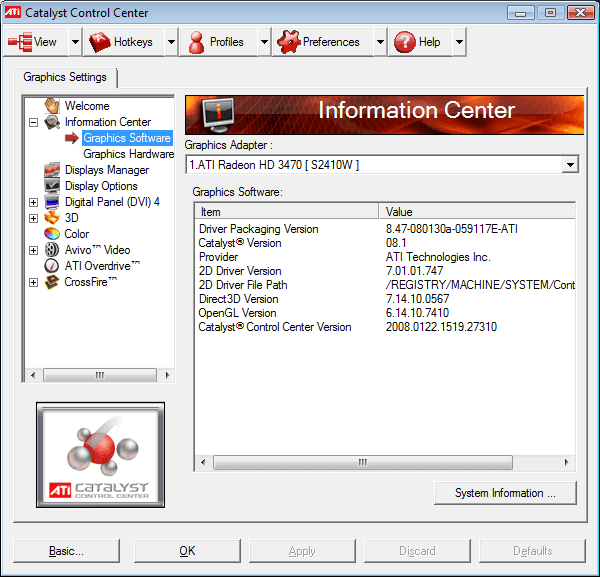This screenshot has height=577, width=600.
Task: Open the Graphics Adapter combo box
Action: click(x=382, y=165)
